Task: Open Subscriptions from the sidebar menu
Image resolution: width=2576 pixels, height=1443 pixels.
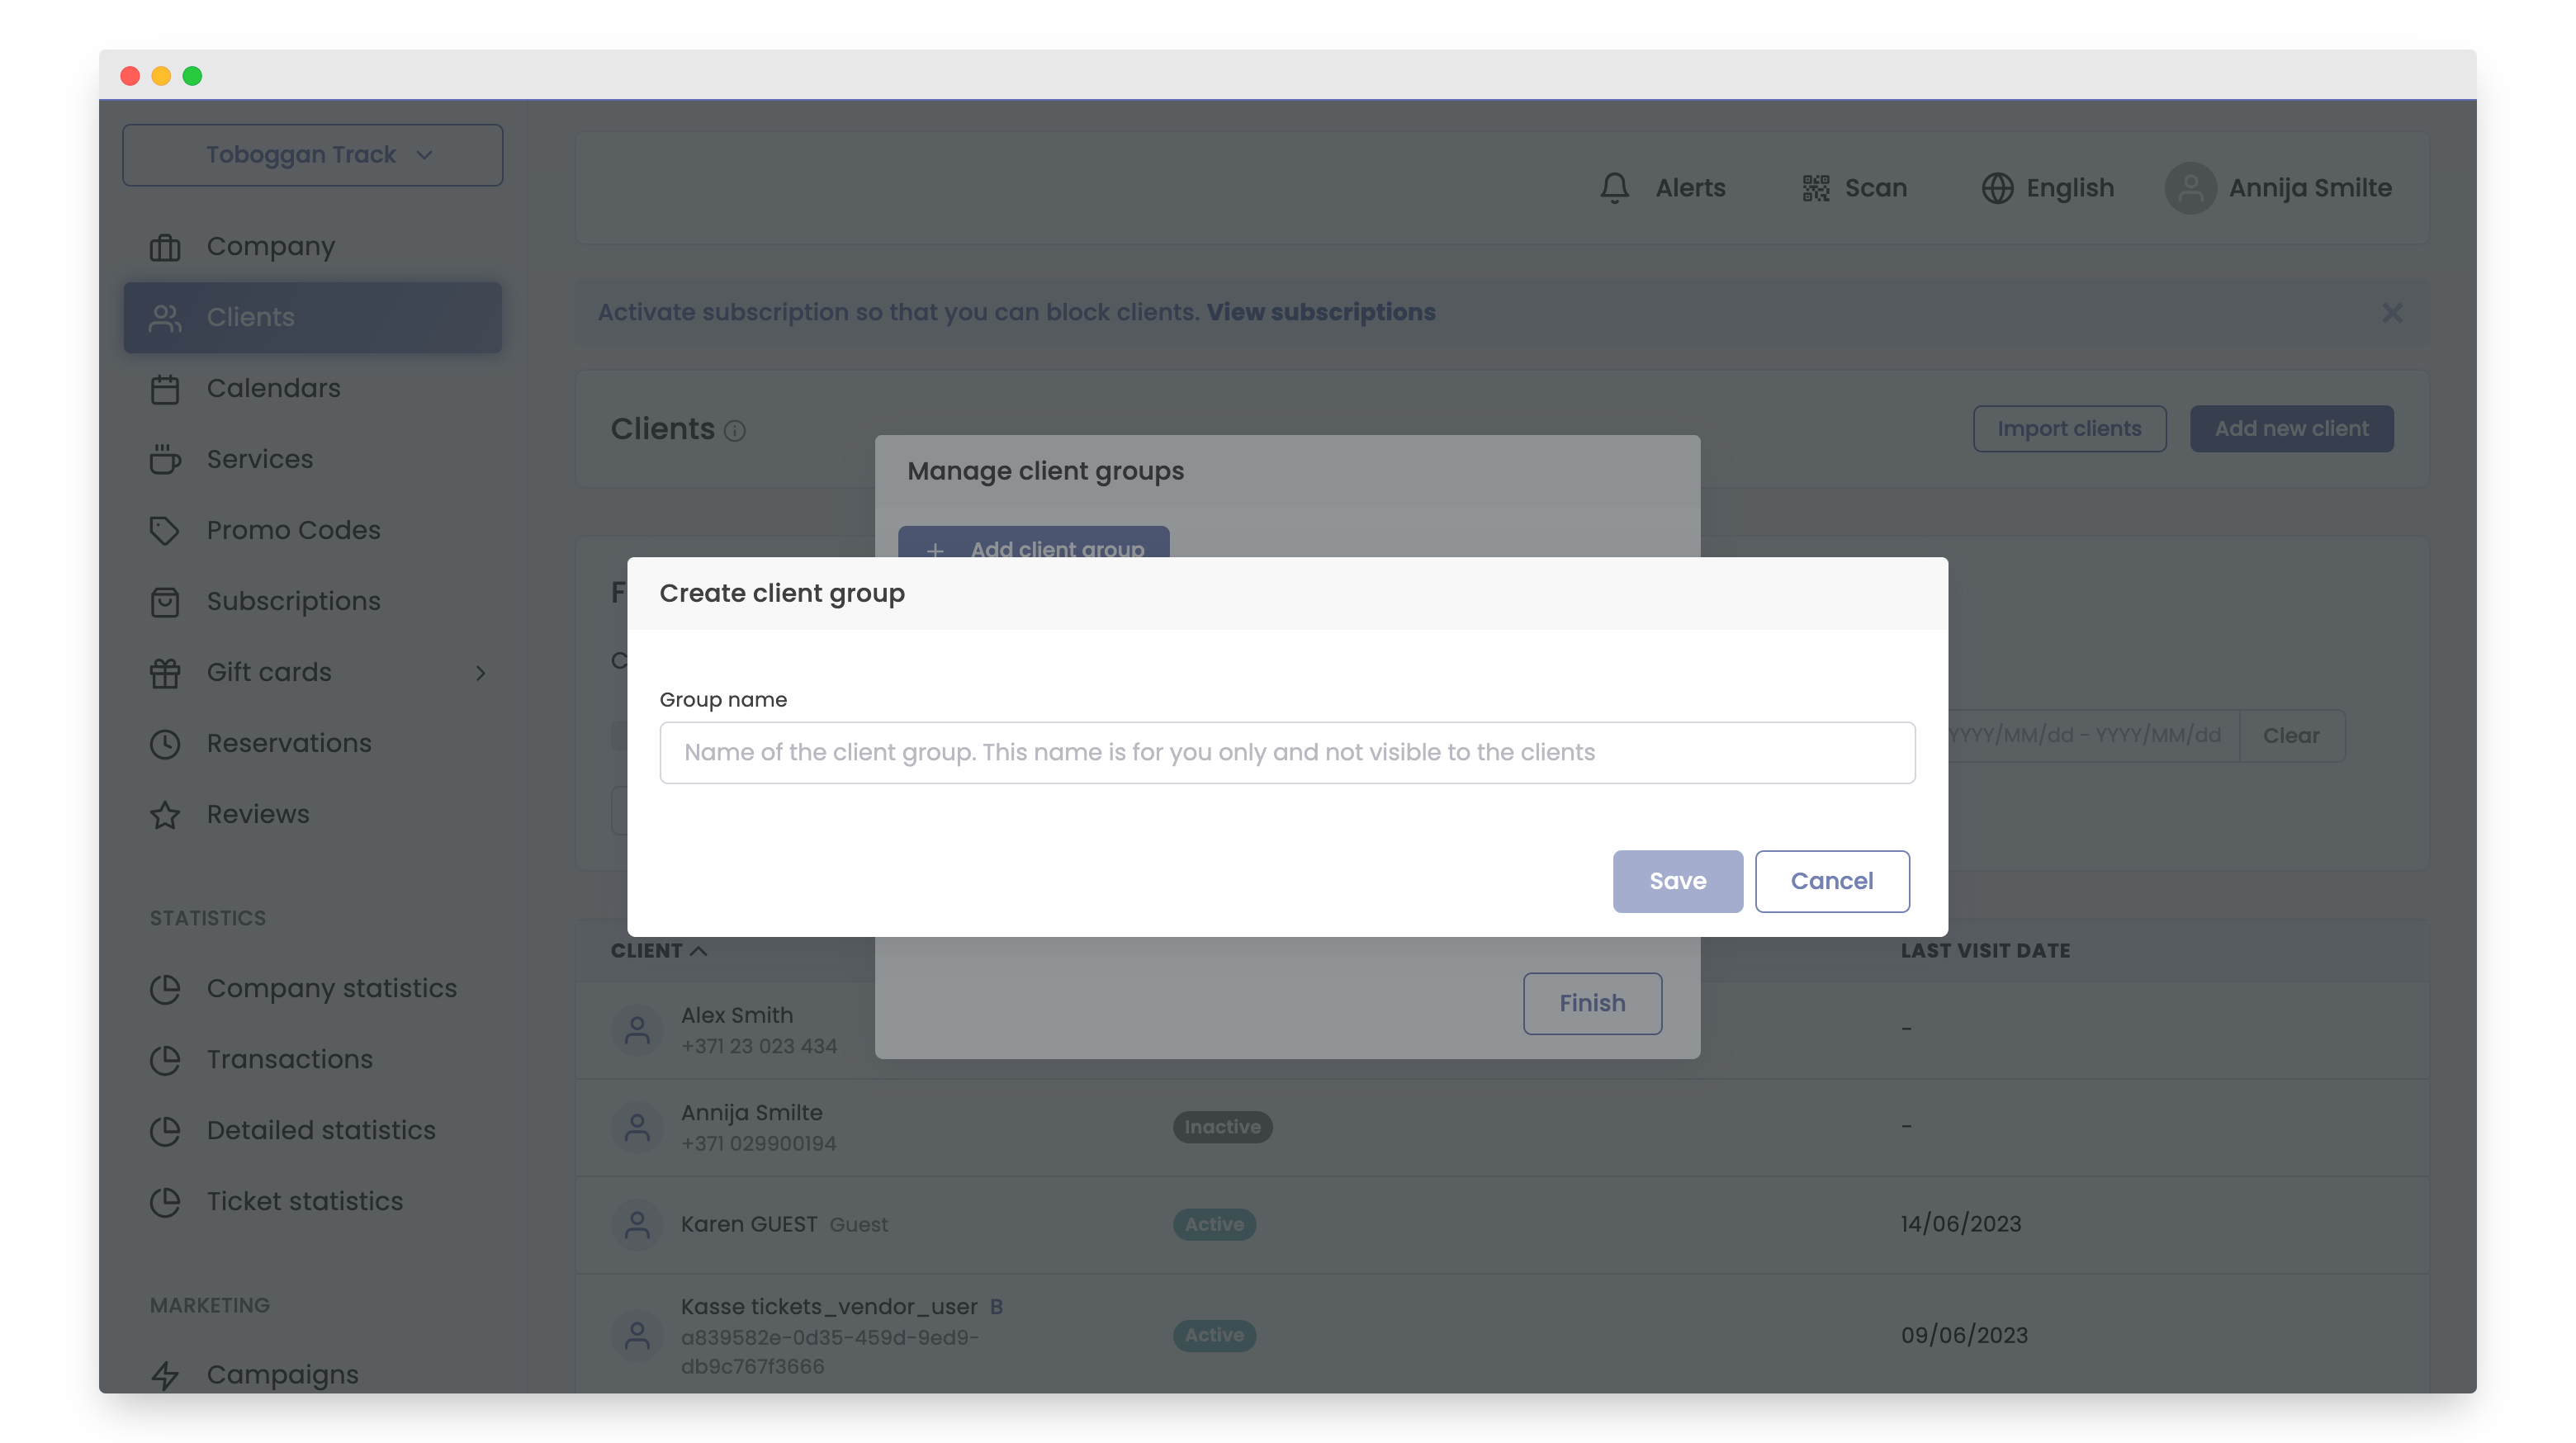Action: 293,601
